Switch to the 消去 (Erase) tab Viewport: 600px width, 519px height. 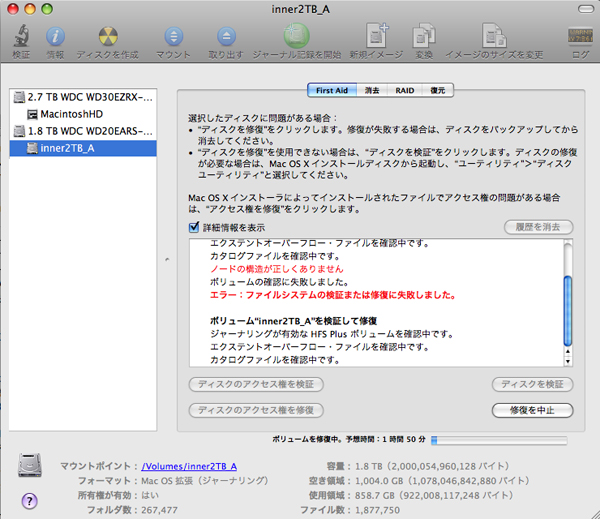tap(372, 90)
